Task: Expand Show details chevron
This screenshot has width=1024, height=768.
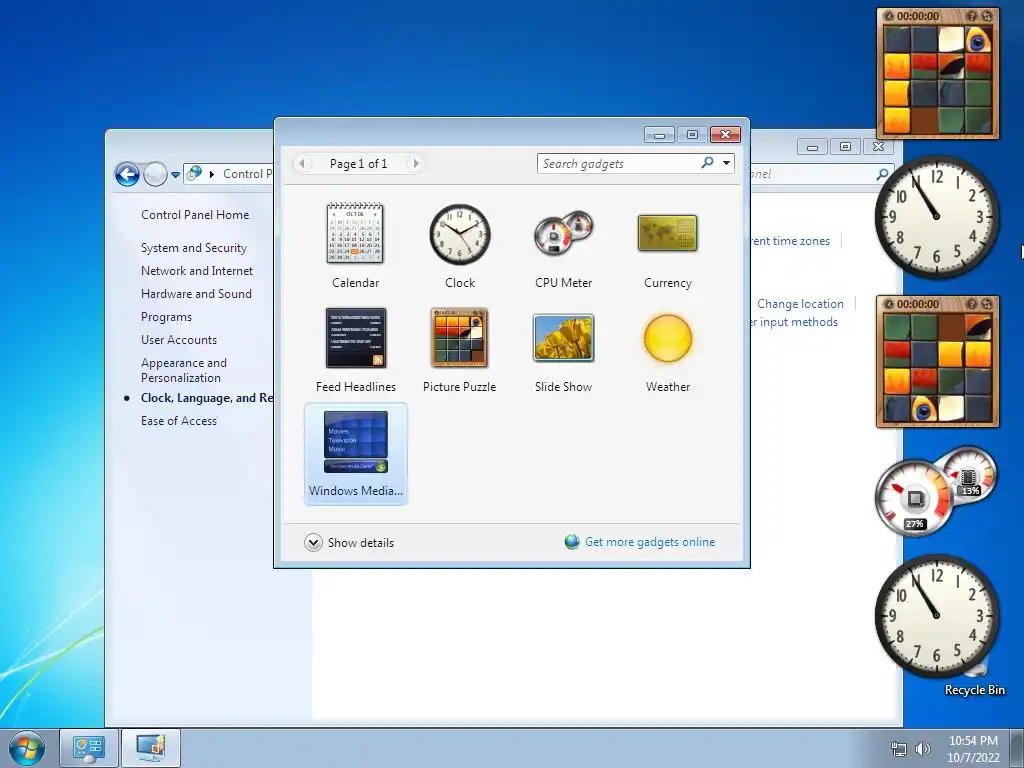Action: point(313,542)
